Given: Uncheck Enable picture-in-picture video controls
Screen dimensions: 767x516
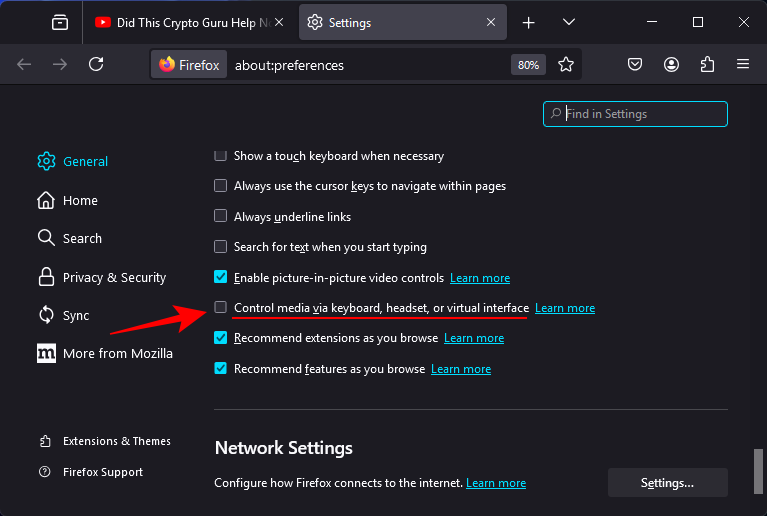Looking at the screenshot, I should pyautogui.click(x=221, y=278).
